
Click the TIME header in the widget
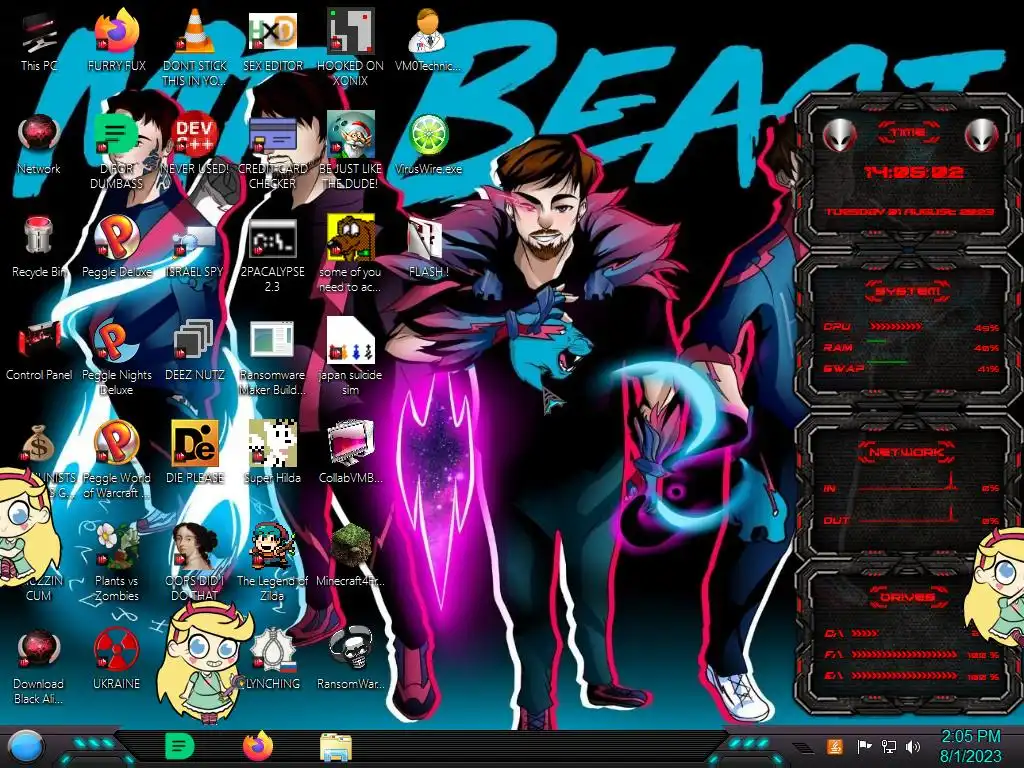(908, 133)
